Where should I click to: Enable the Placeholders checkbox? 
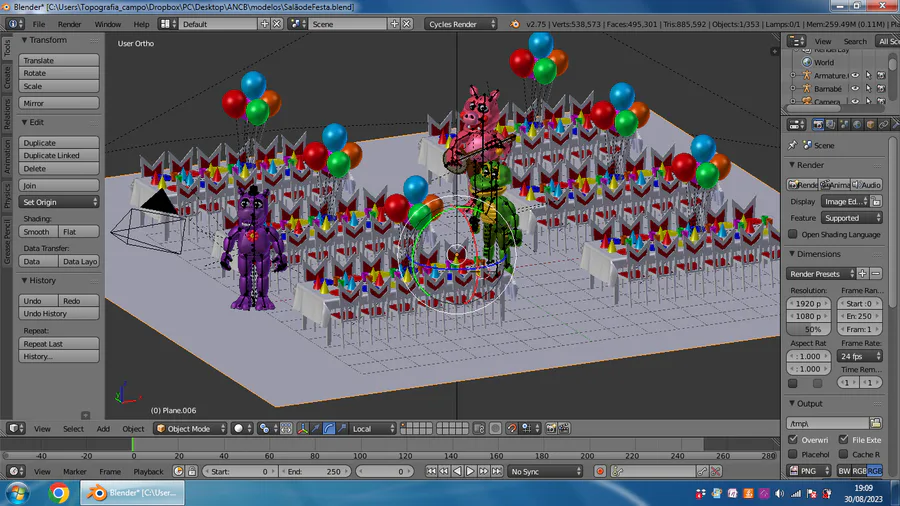coord(793,454)
